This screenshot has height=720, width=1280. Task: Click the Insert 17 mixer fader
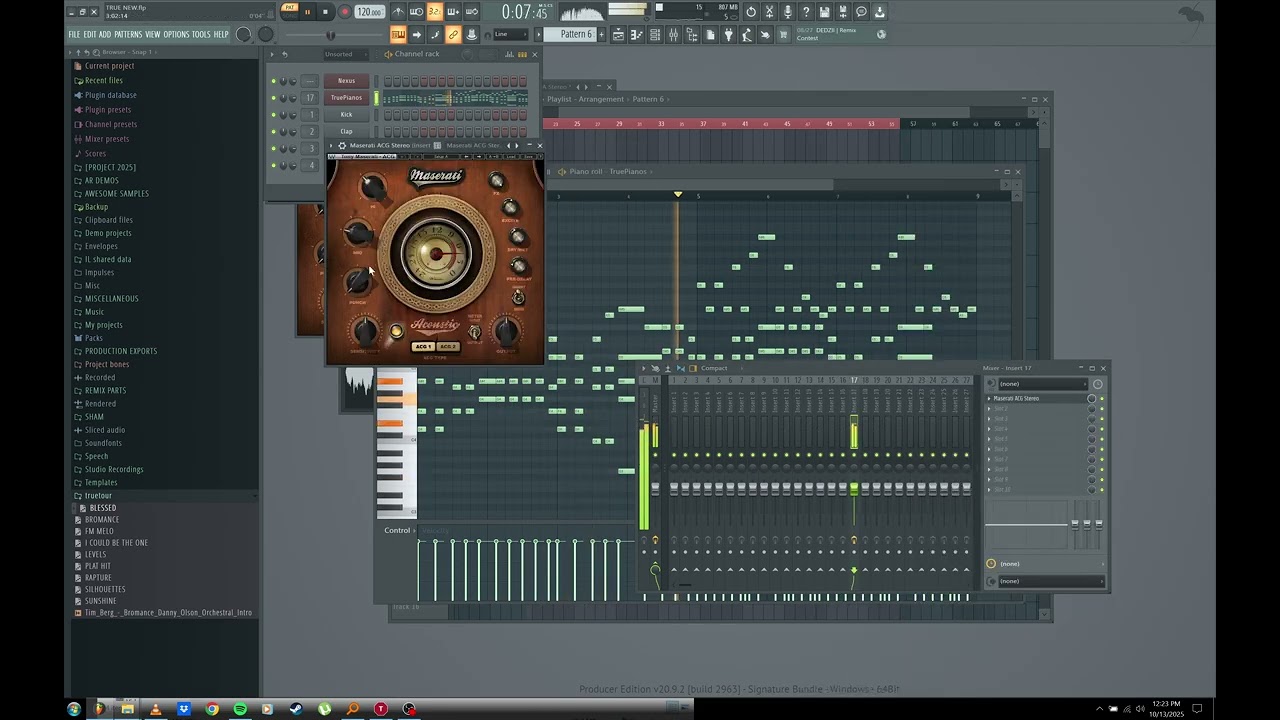pyautogui.click(x=854, y=488)
